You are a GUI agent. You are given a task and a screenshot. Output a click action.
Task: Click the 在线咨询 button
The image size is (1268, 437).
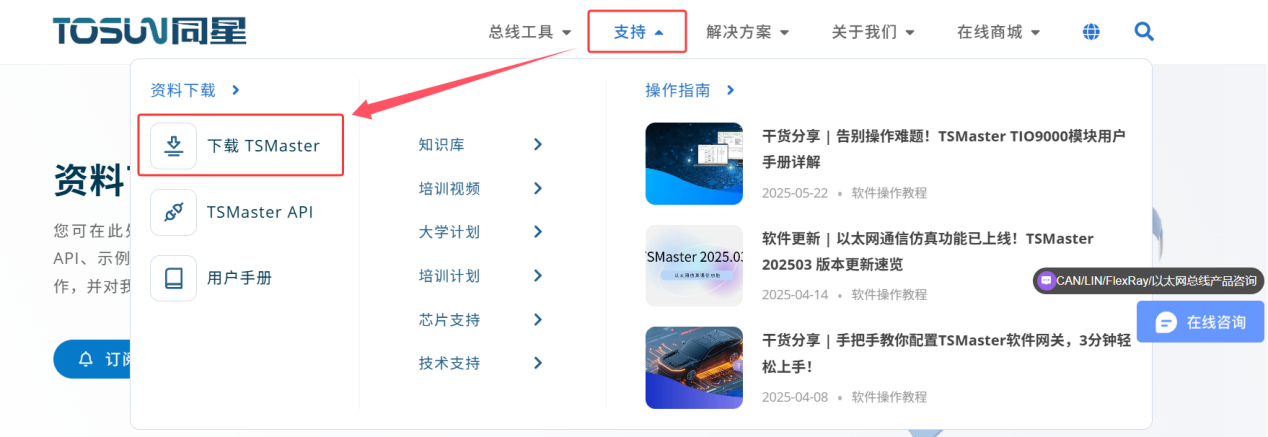tap(1200, 322)
